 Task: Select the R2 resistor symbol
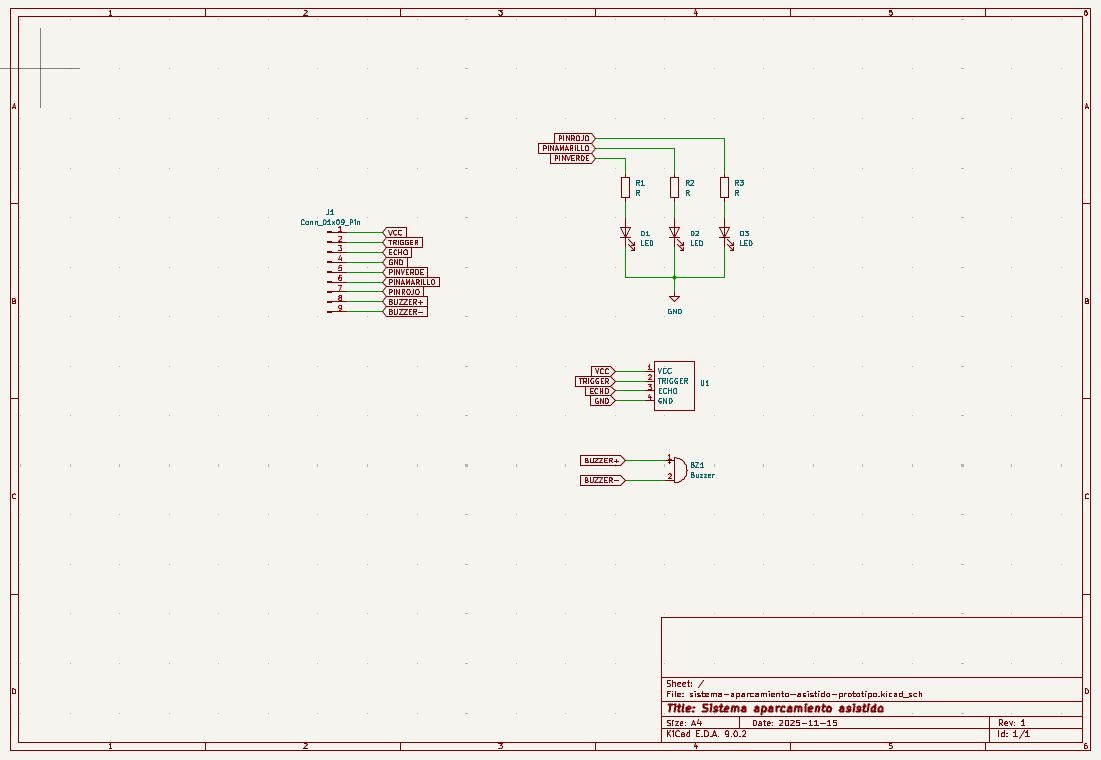[x=675, y=187]
